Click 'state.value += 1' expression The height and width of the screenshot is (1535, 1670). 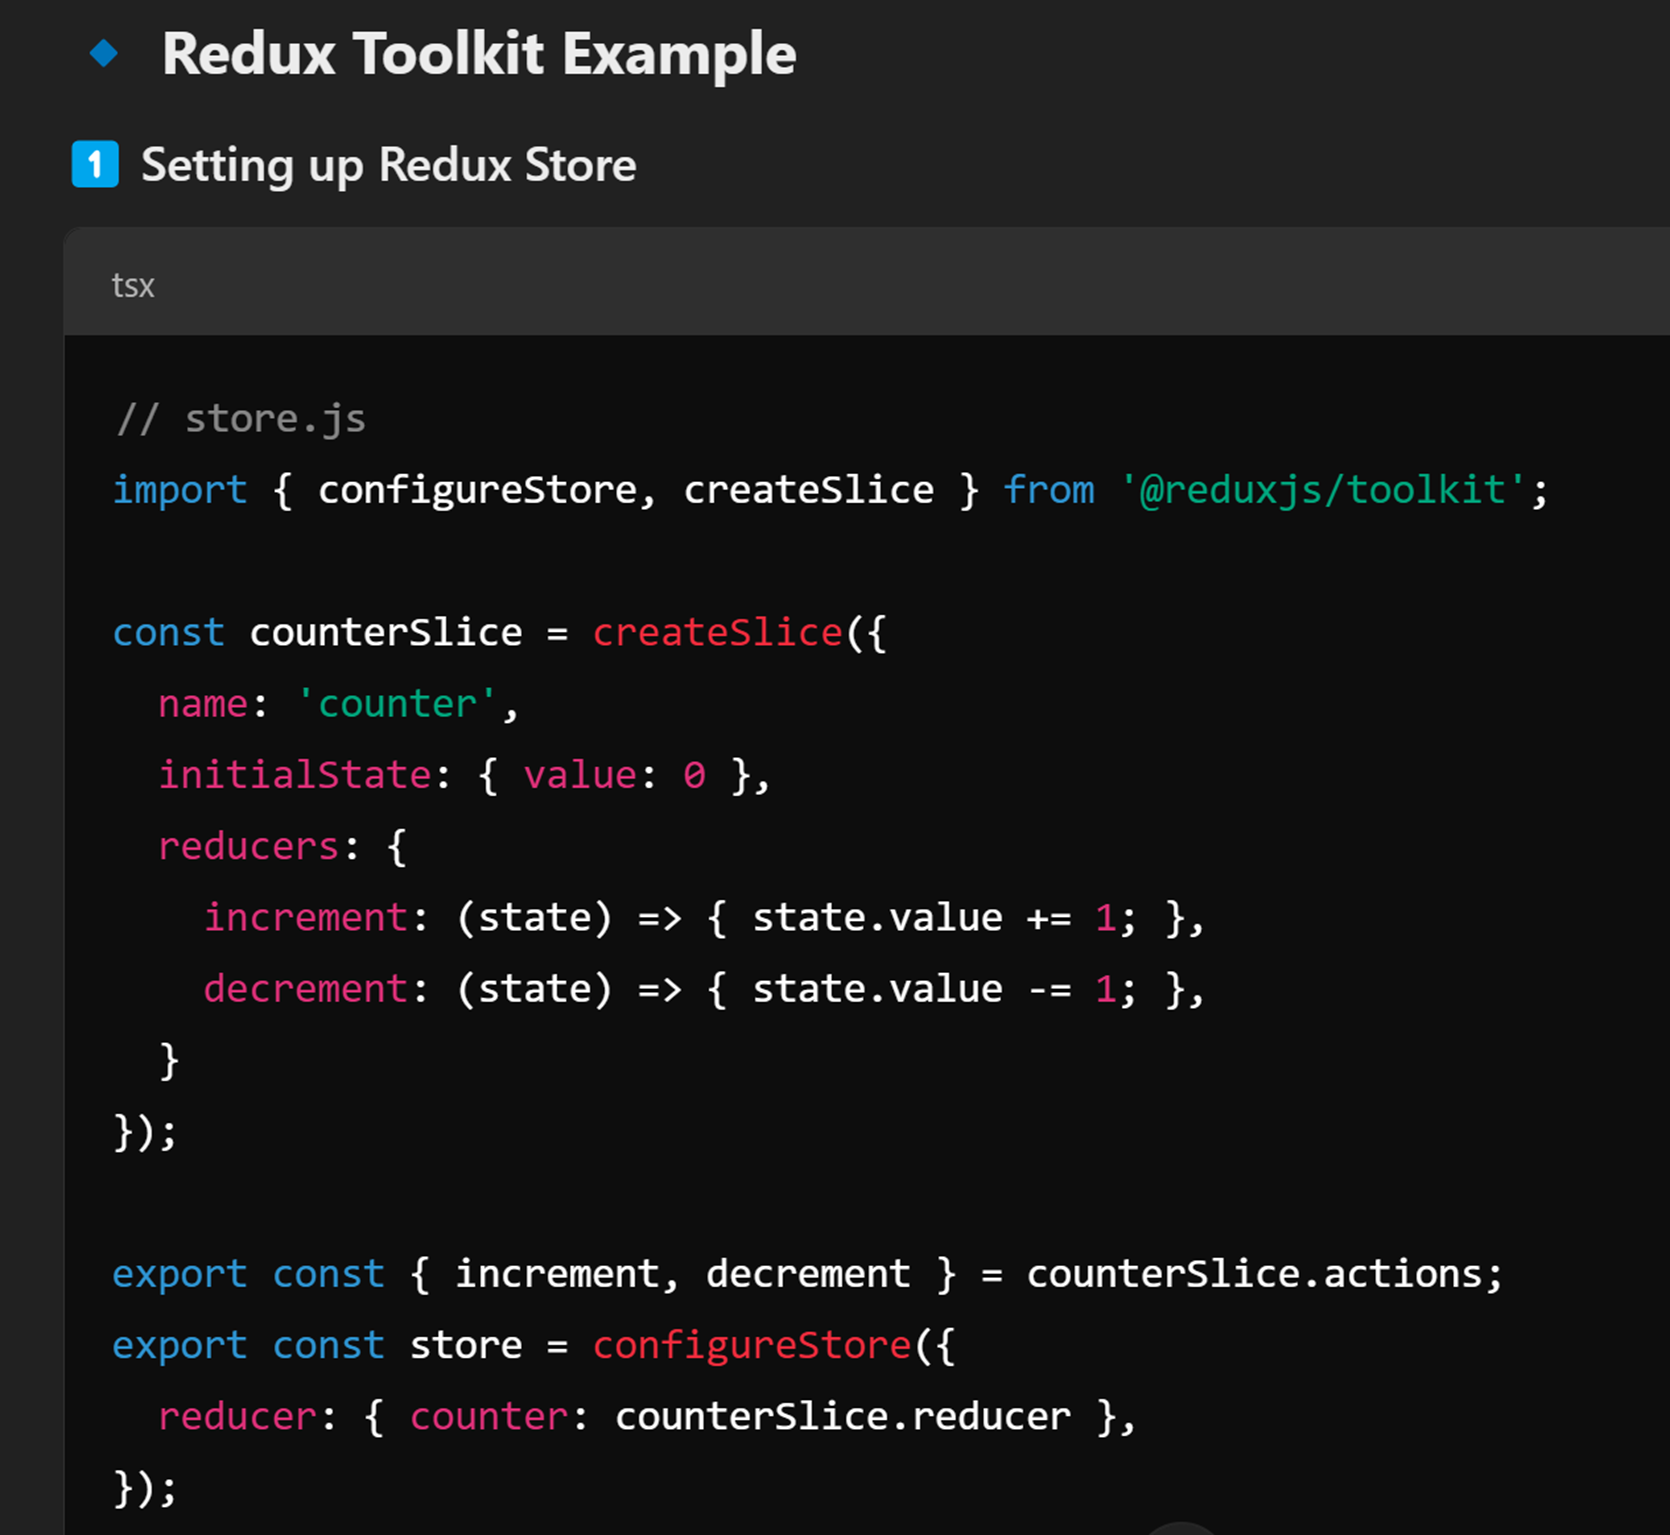pos(934,918)
